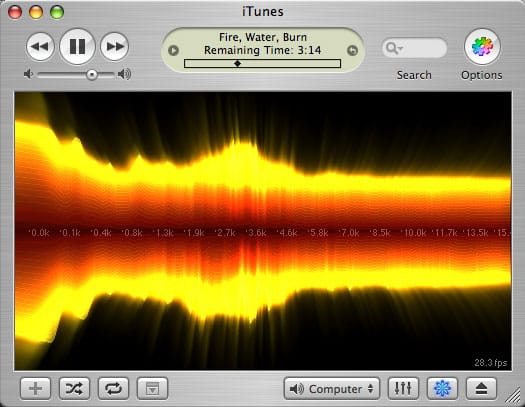The height and width of the screenshot is (407, 525).
Task: Click the song title Fire, Water, Burn
Action: coord(263,37)
